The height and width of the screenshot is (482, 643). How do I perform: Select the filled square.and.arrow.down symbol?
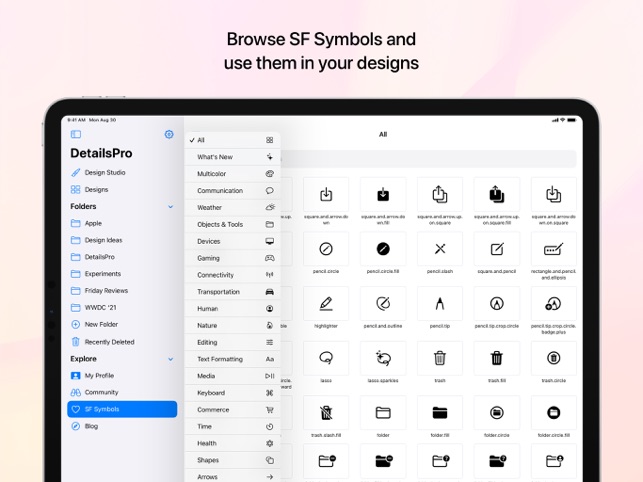pos(383,194)
